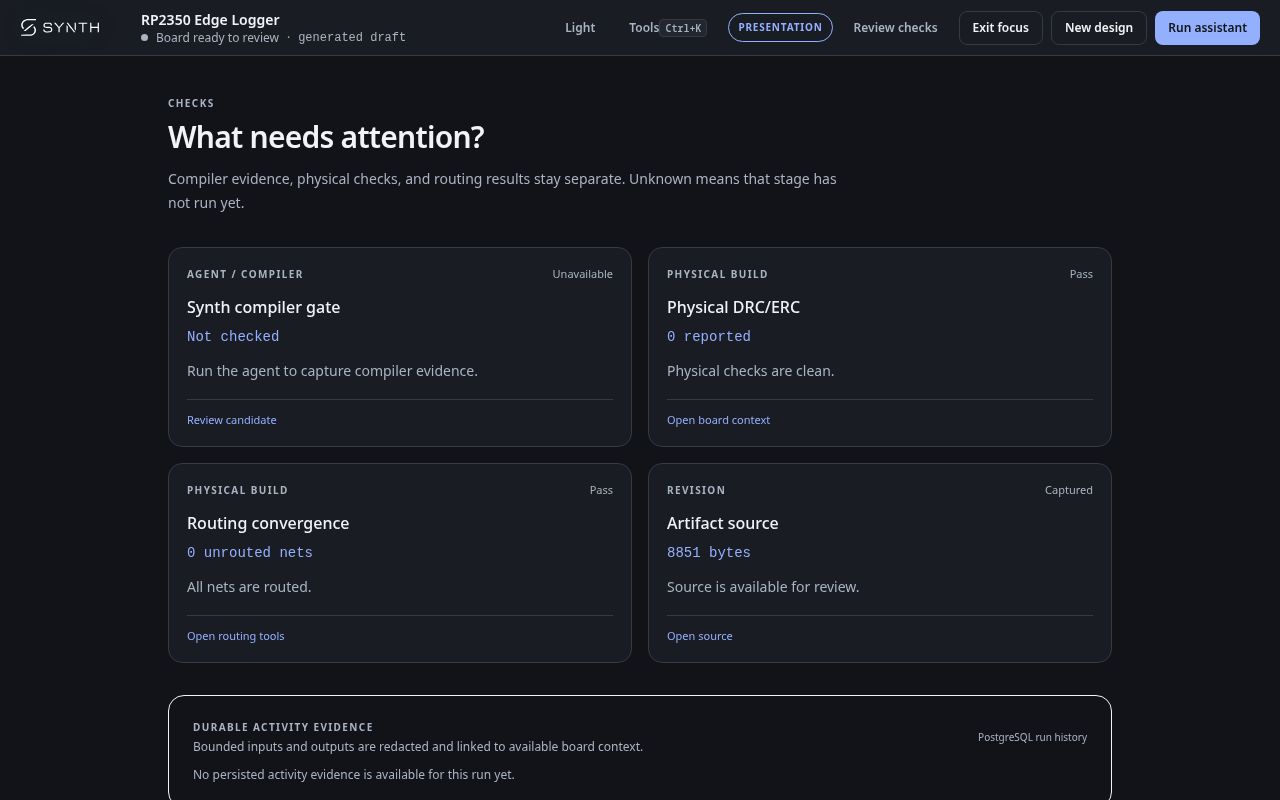Click the '8851 bytes' value
Image resolution: width=1280 pixels, height=800 pixels.
point(708,553)
